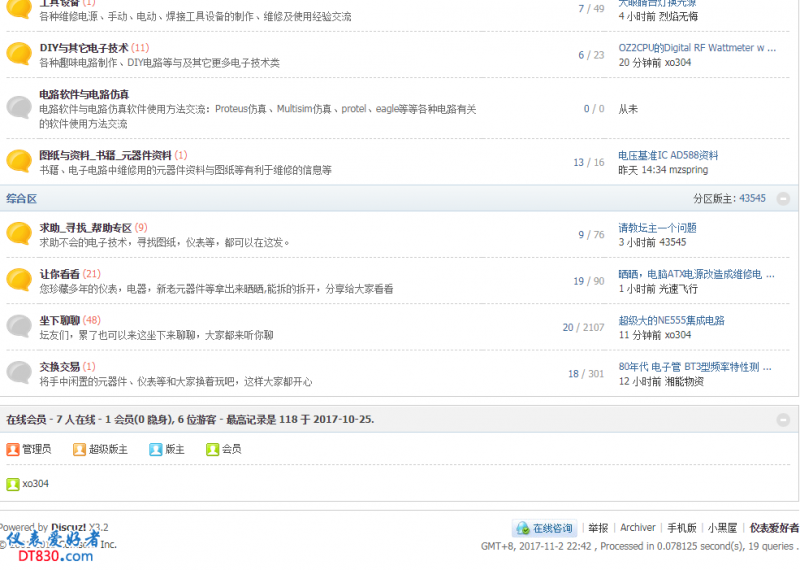
Task: Collapse the 在线会员 panel
Action: click(x=783, y=419)
